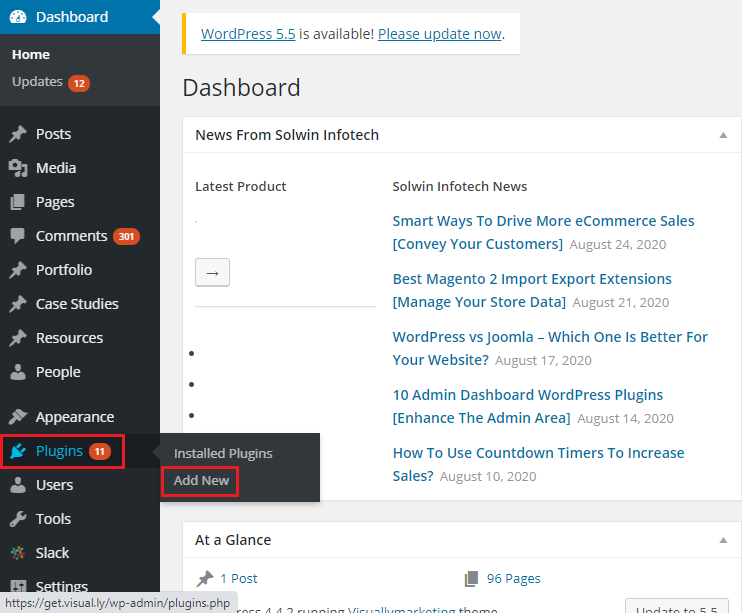This screenshot has width=742, height=615.
Task: Open How To Use Countdown Timers article
Action: click(x=539, y=464)
